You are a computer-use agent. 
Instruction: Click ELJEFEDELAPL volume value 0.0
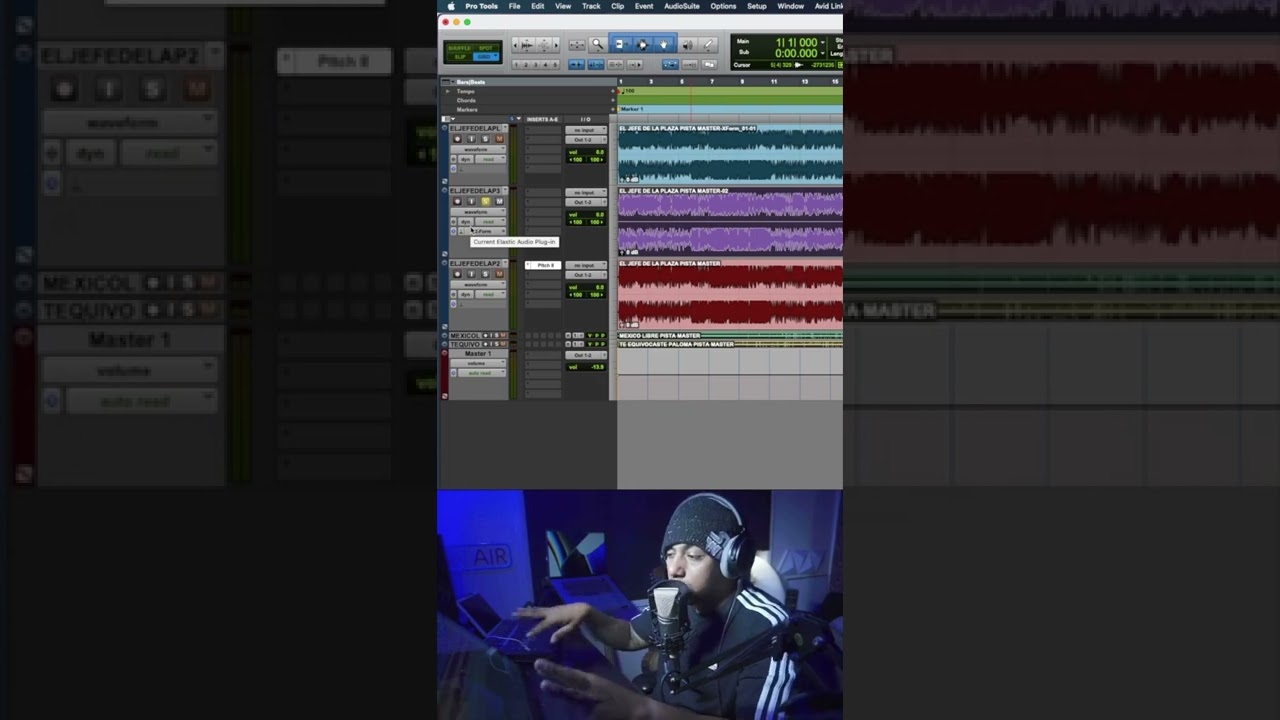(598, 152)
